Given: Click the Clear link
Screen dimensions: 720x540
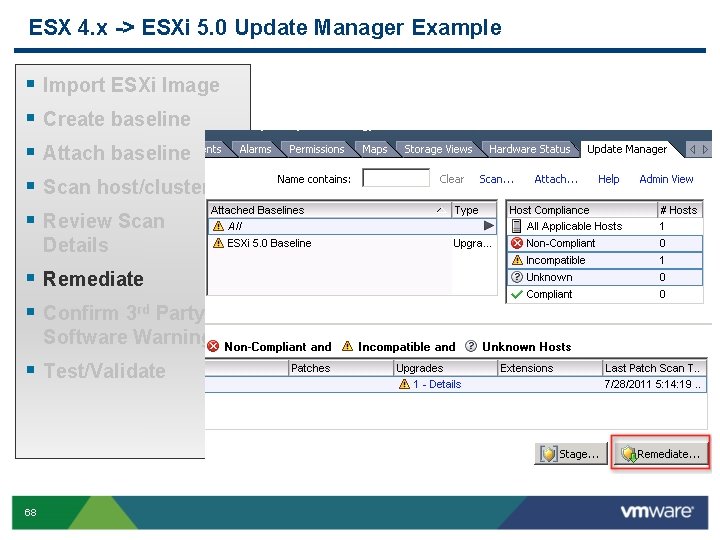Looking at the screenshot, I should point(451,179).
